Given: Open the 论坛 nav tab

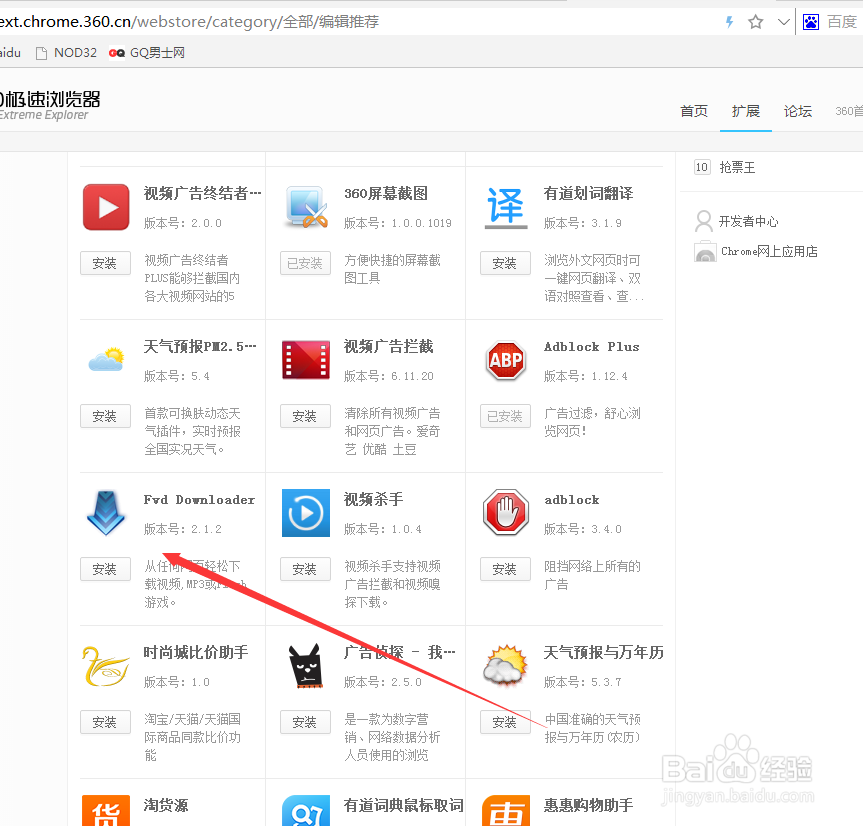Looking at the screenshot, I should click(x=798, y=111).
